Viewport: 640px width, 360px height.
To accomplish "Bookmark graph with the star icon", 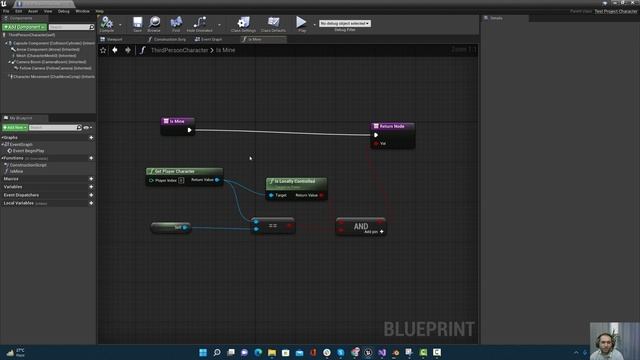I will 103,50.
